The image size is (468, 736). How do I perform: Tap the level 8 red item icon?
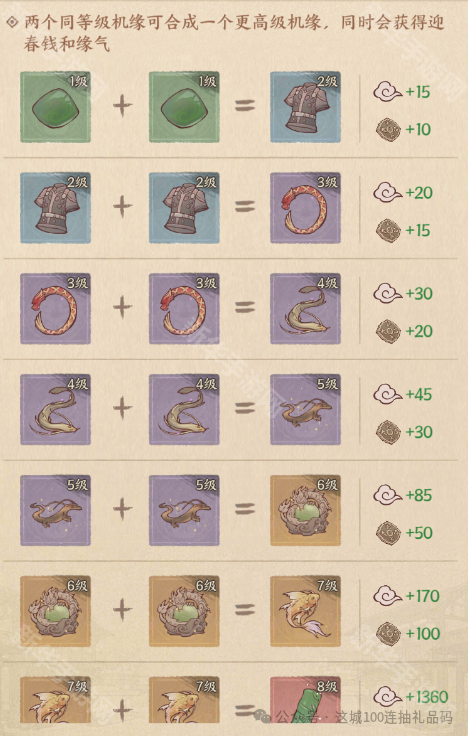[306, 699]
